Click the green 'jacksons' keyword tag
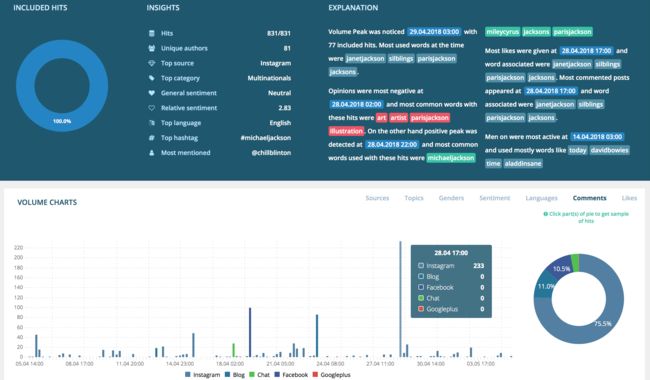This screenshot has height=380, width=650. point(536,32)
